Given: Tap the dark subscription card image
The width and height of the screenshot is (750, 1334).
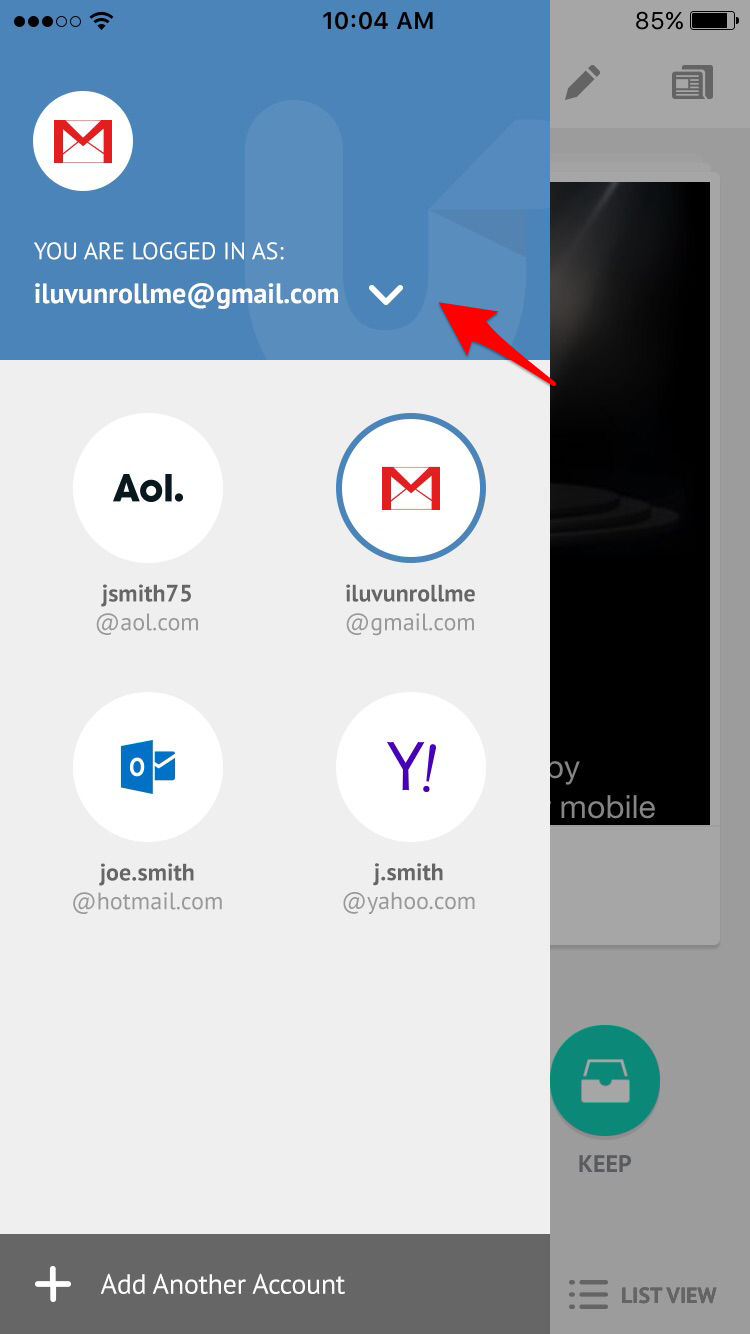Looking at the screenshot, I should pyautogui.click(x=630, y=503).
